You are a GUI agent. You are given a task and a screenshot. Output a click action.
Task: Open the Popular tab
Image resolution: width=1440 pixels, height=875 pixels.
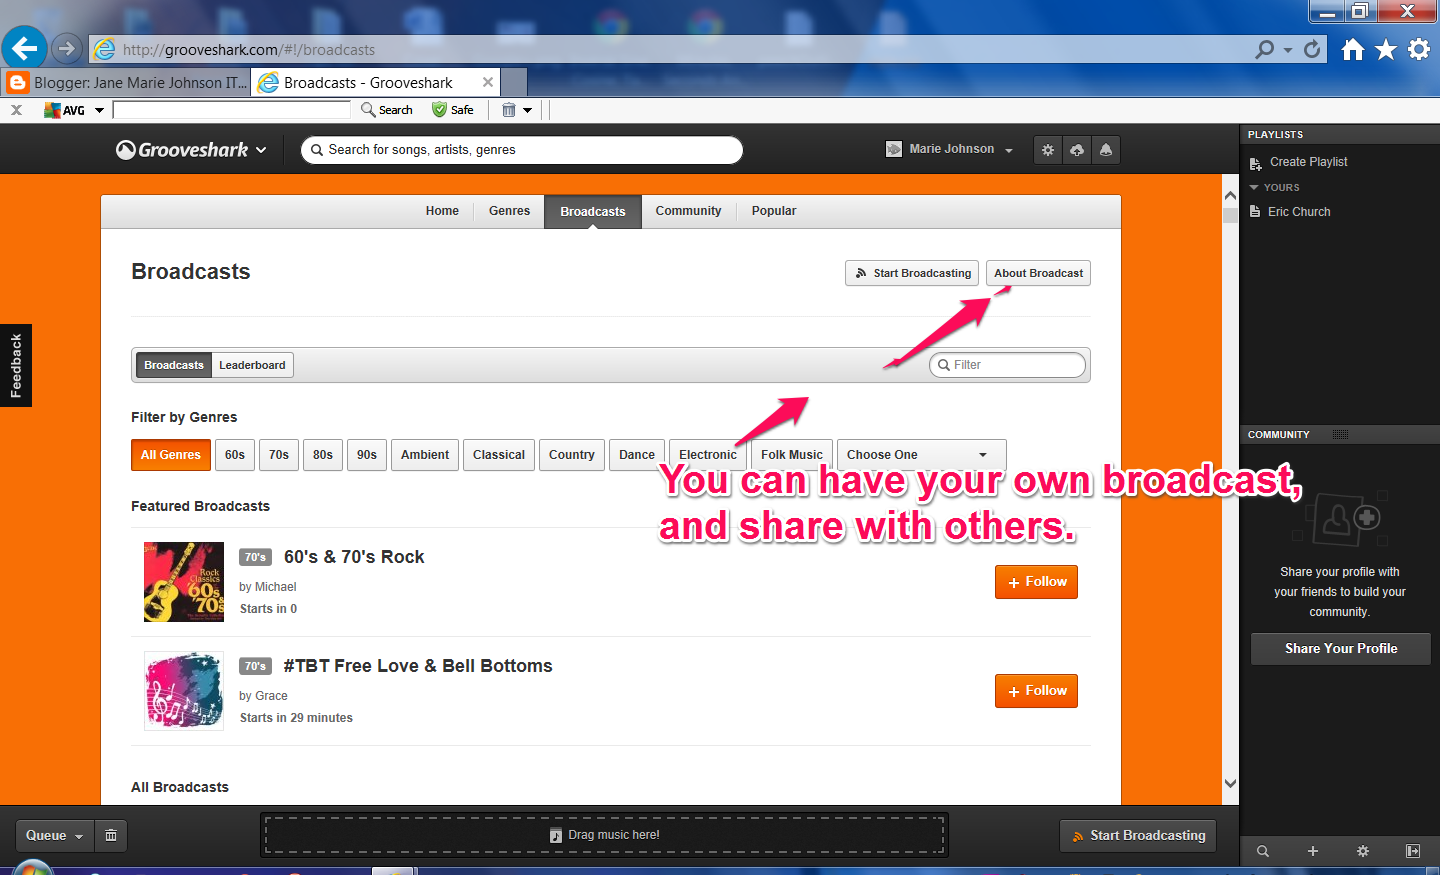click(774, 211)
